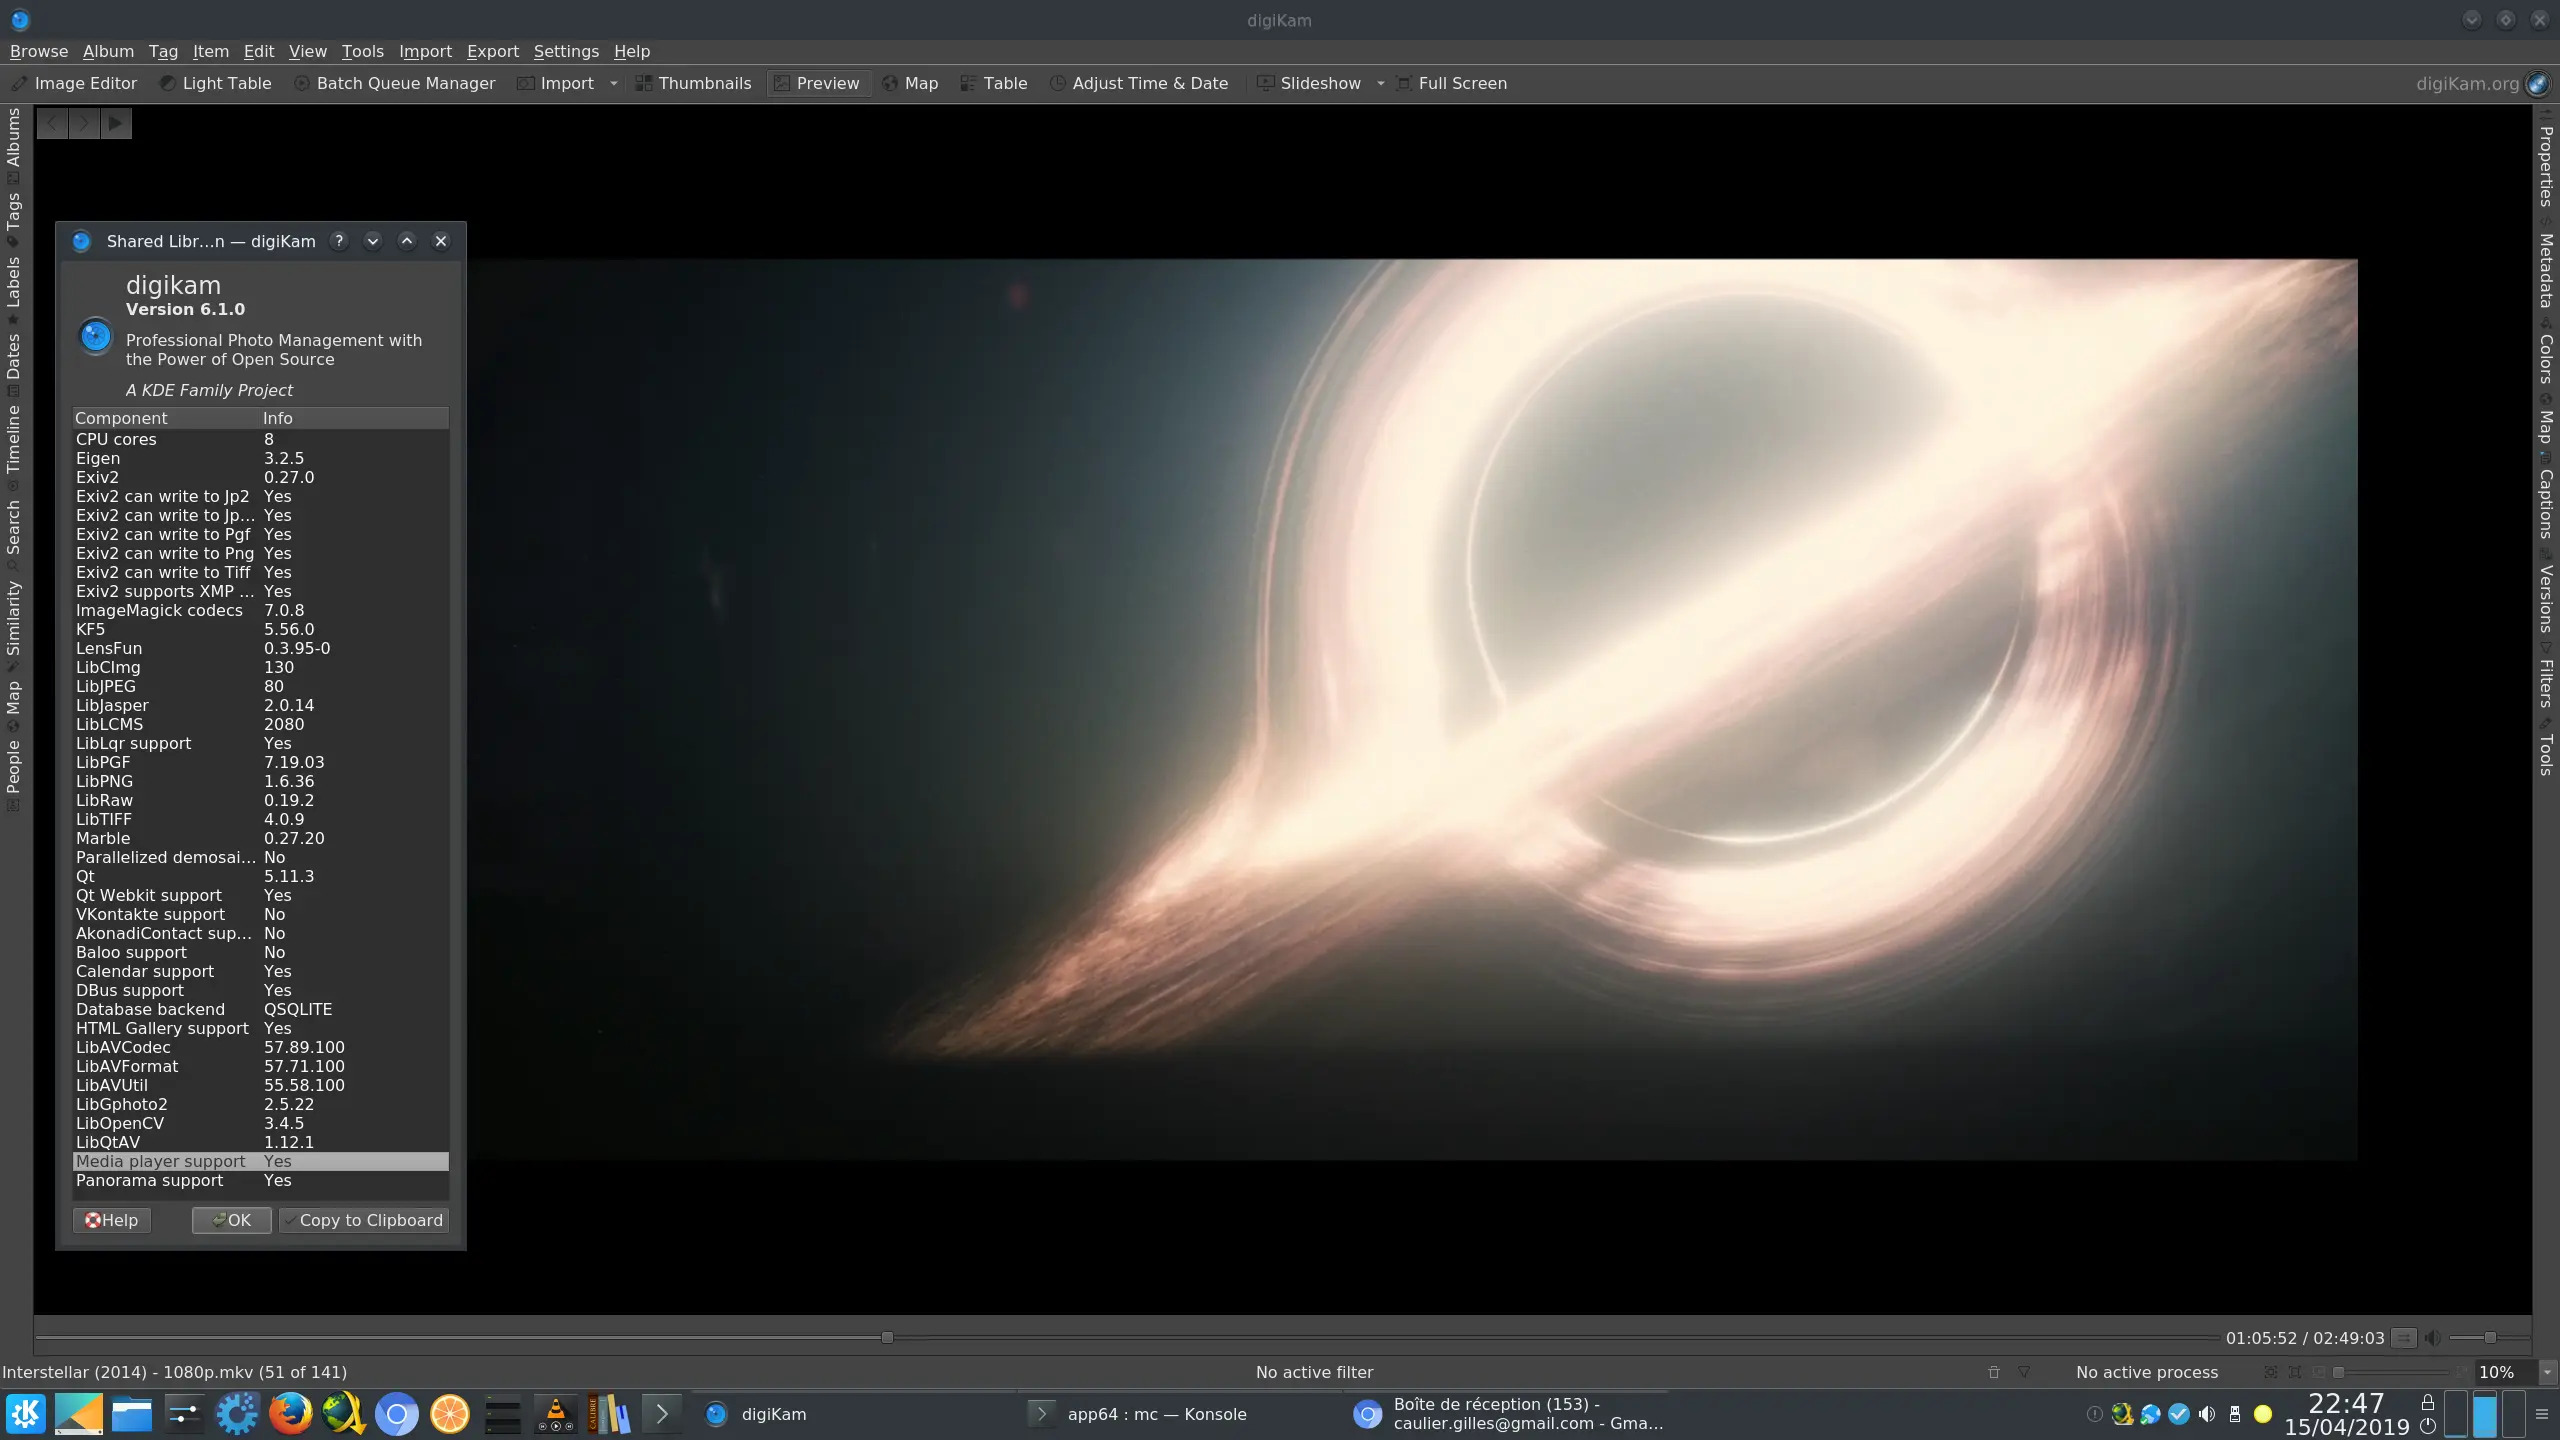Switch to Map view mode
Viewport: 2560px width, 1440px height.
pos(910,83)
